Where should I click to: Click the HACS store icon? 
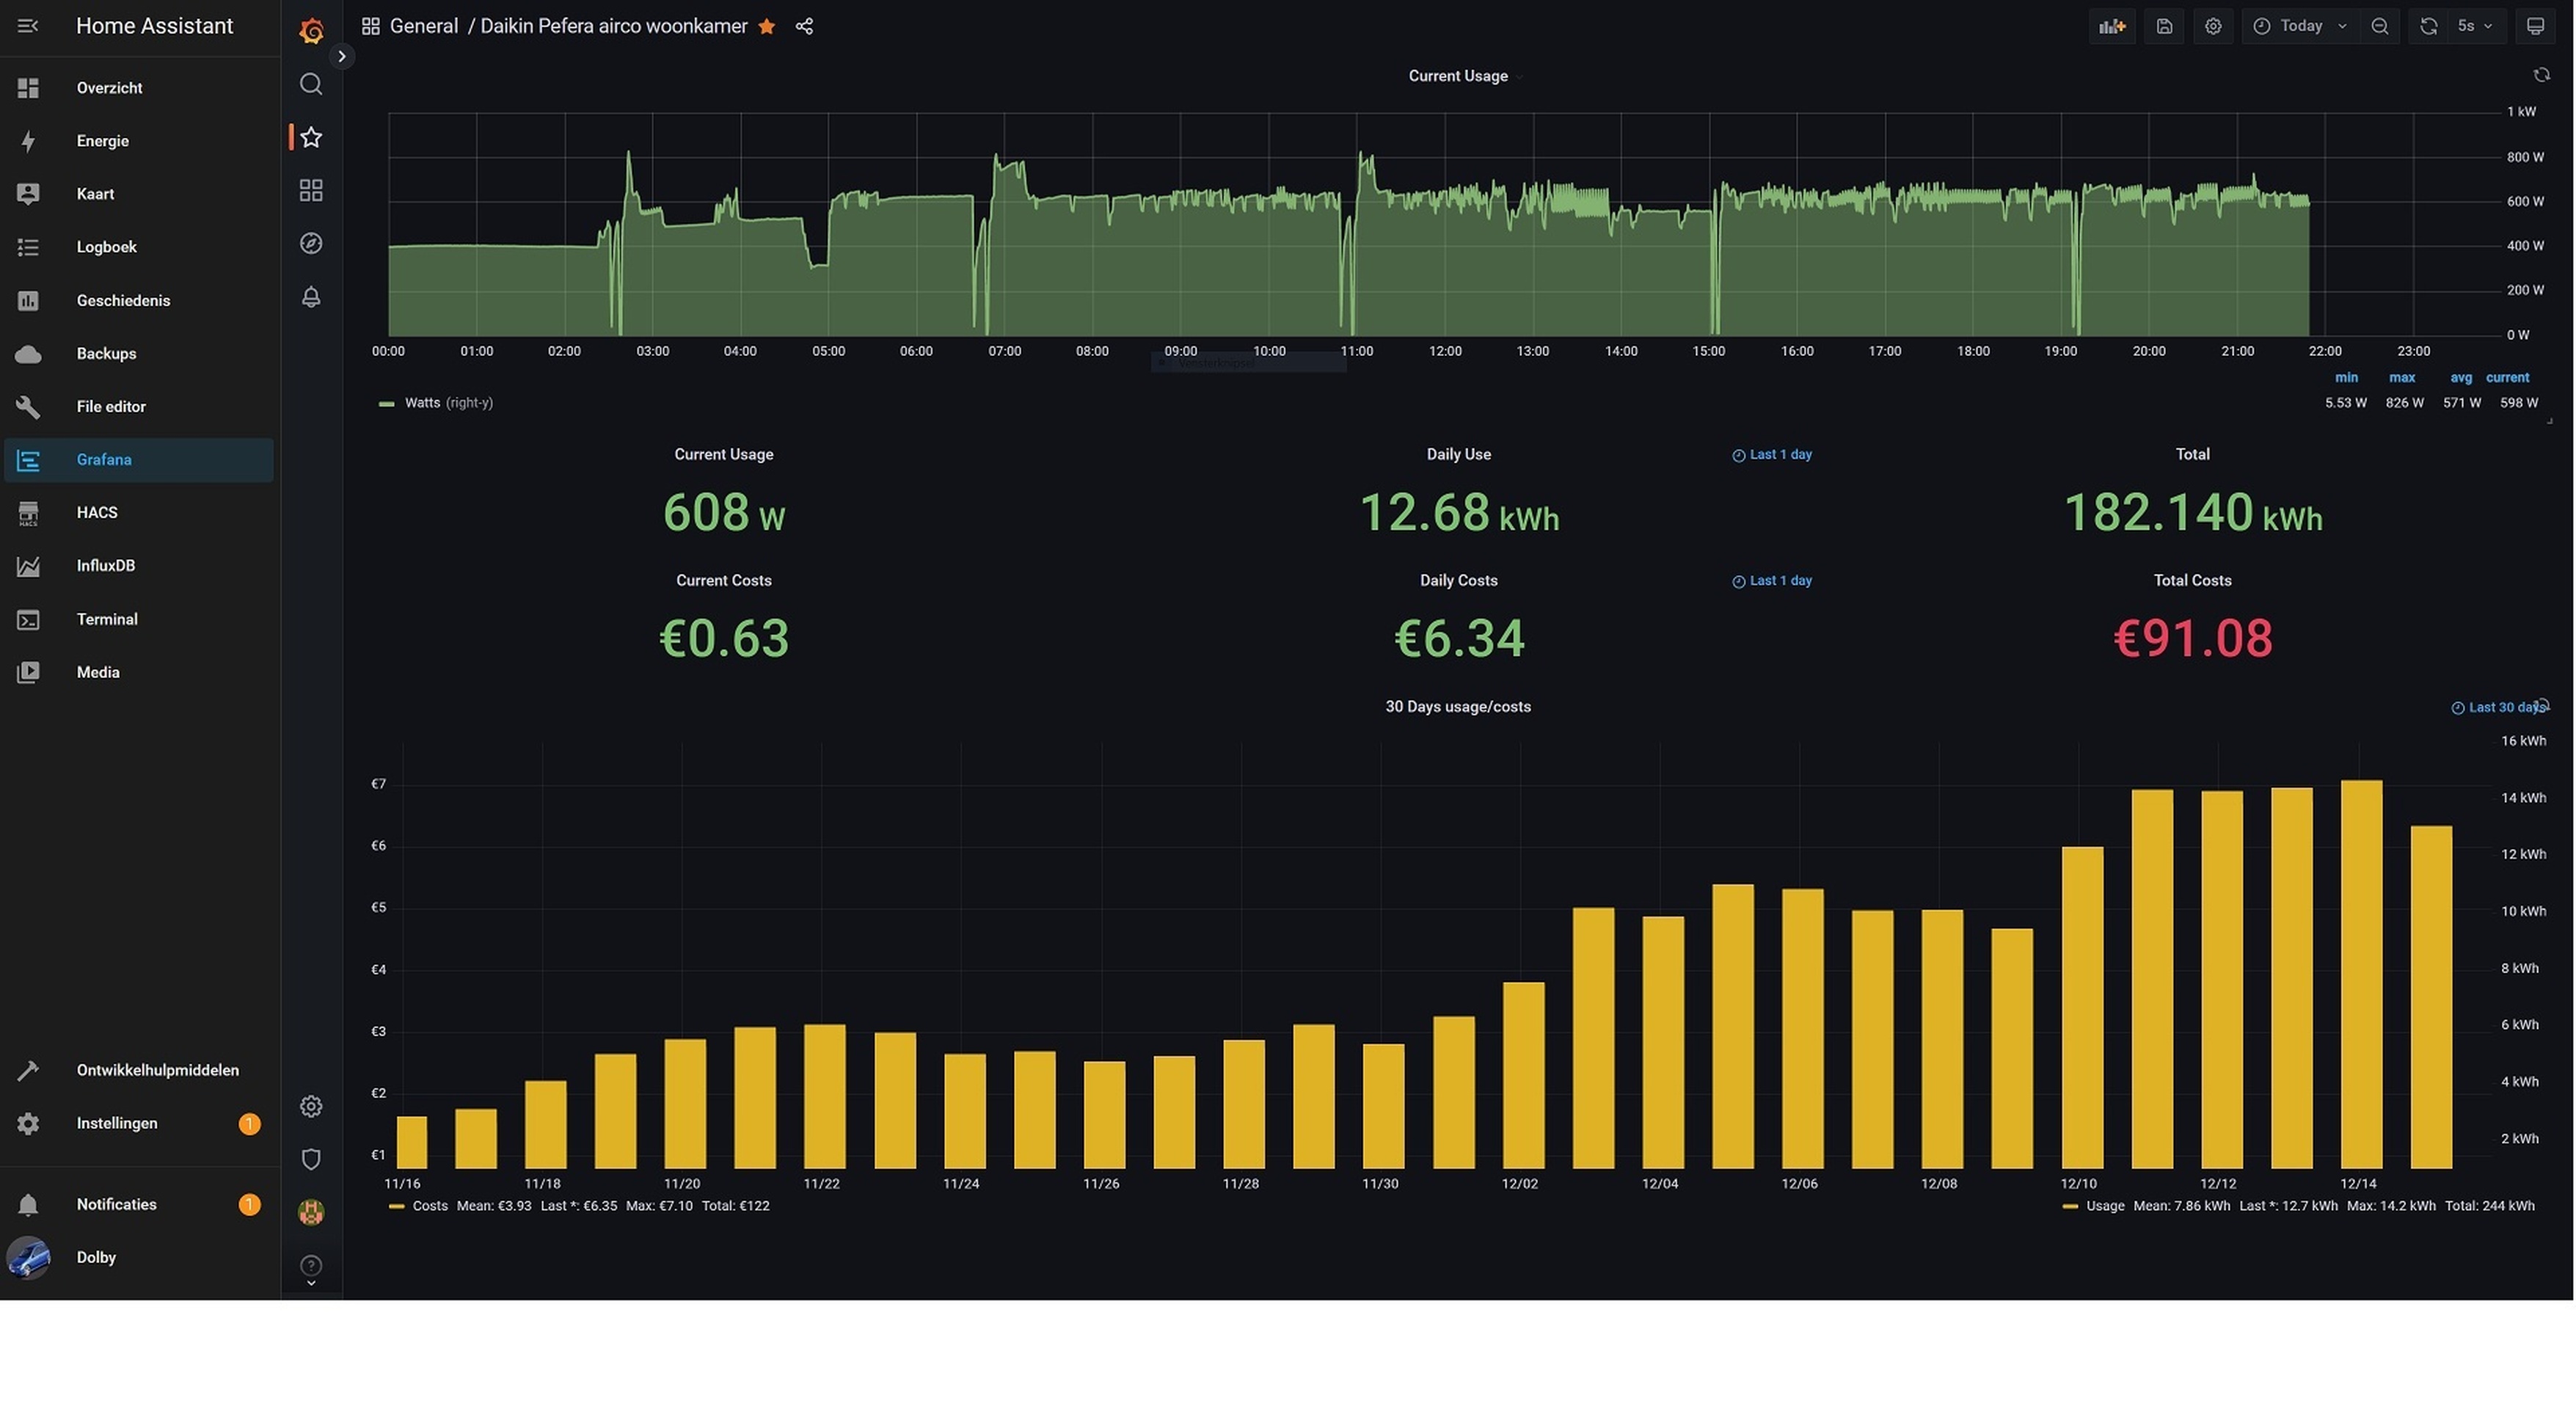click(28, 513)
